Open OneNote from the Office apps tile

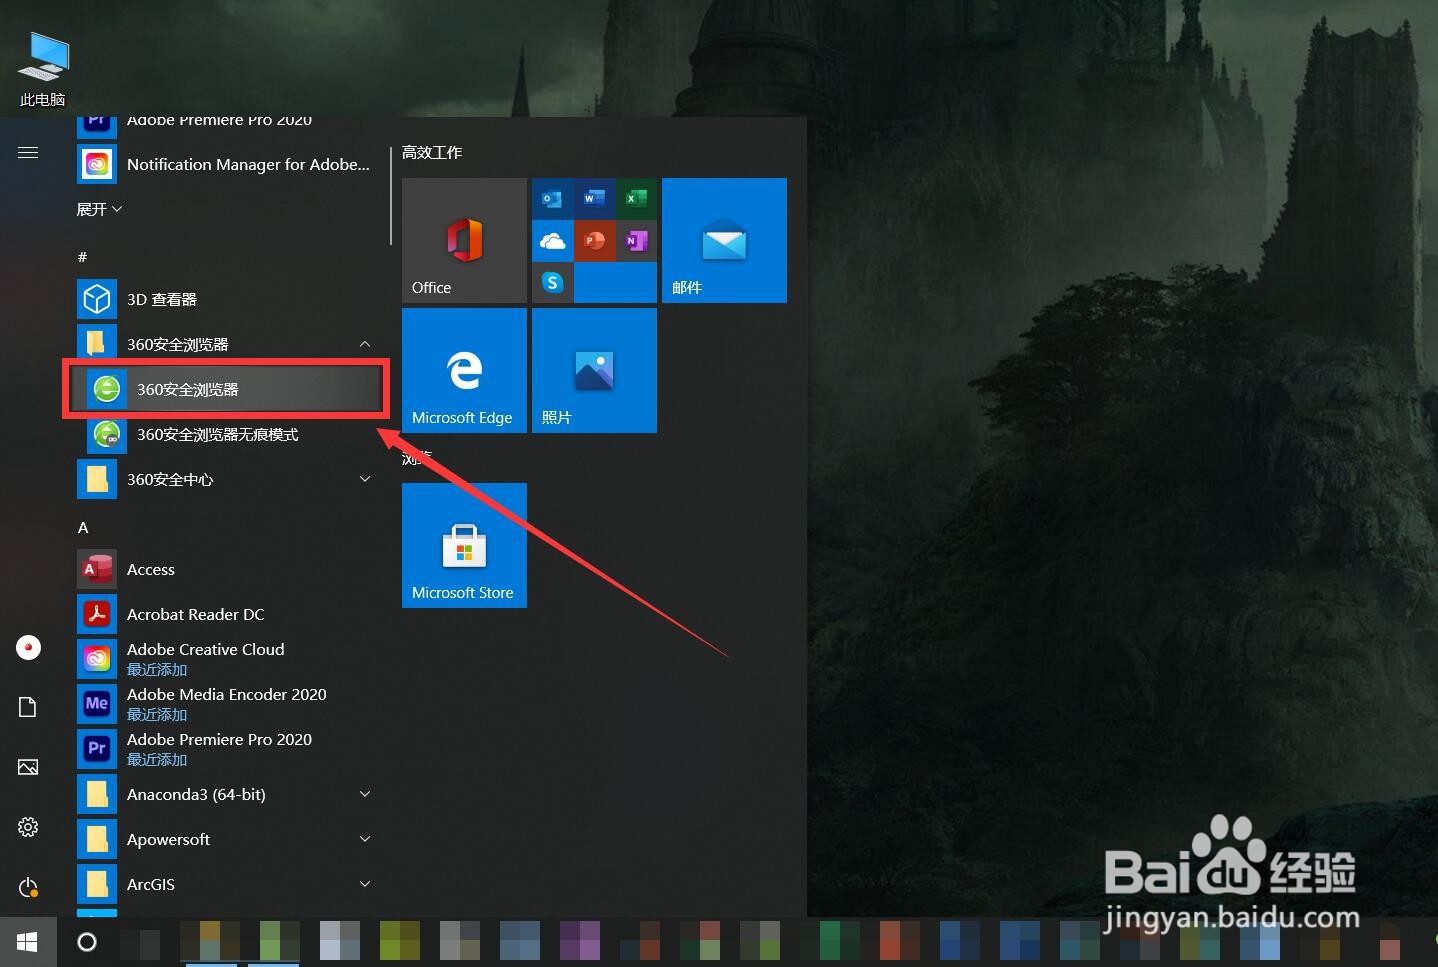click(636, 241)
